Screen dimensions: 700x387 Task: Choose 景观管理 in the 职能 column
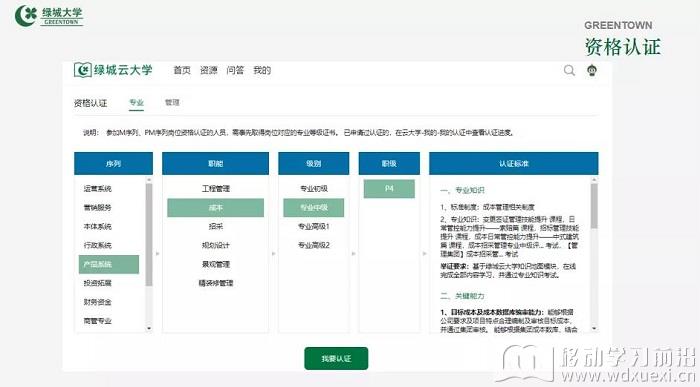pos(216,264)
